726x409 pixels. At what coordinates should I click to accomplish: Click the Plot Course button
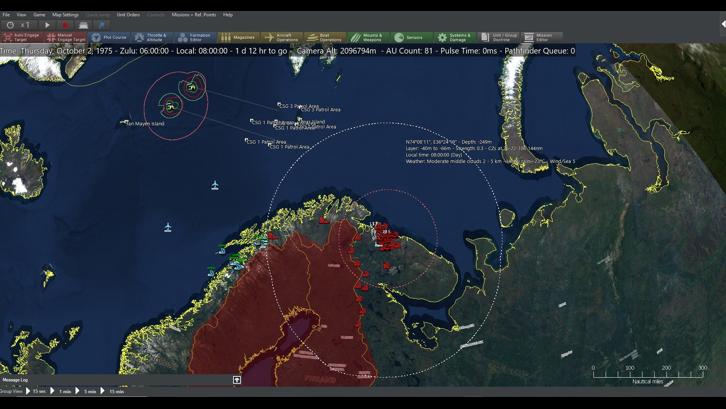109,38
